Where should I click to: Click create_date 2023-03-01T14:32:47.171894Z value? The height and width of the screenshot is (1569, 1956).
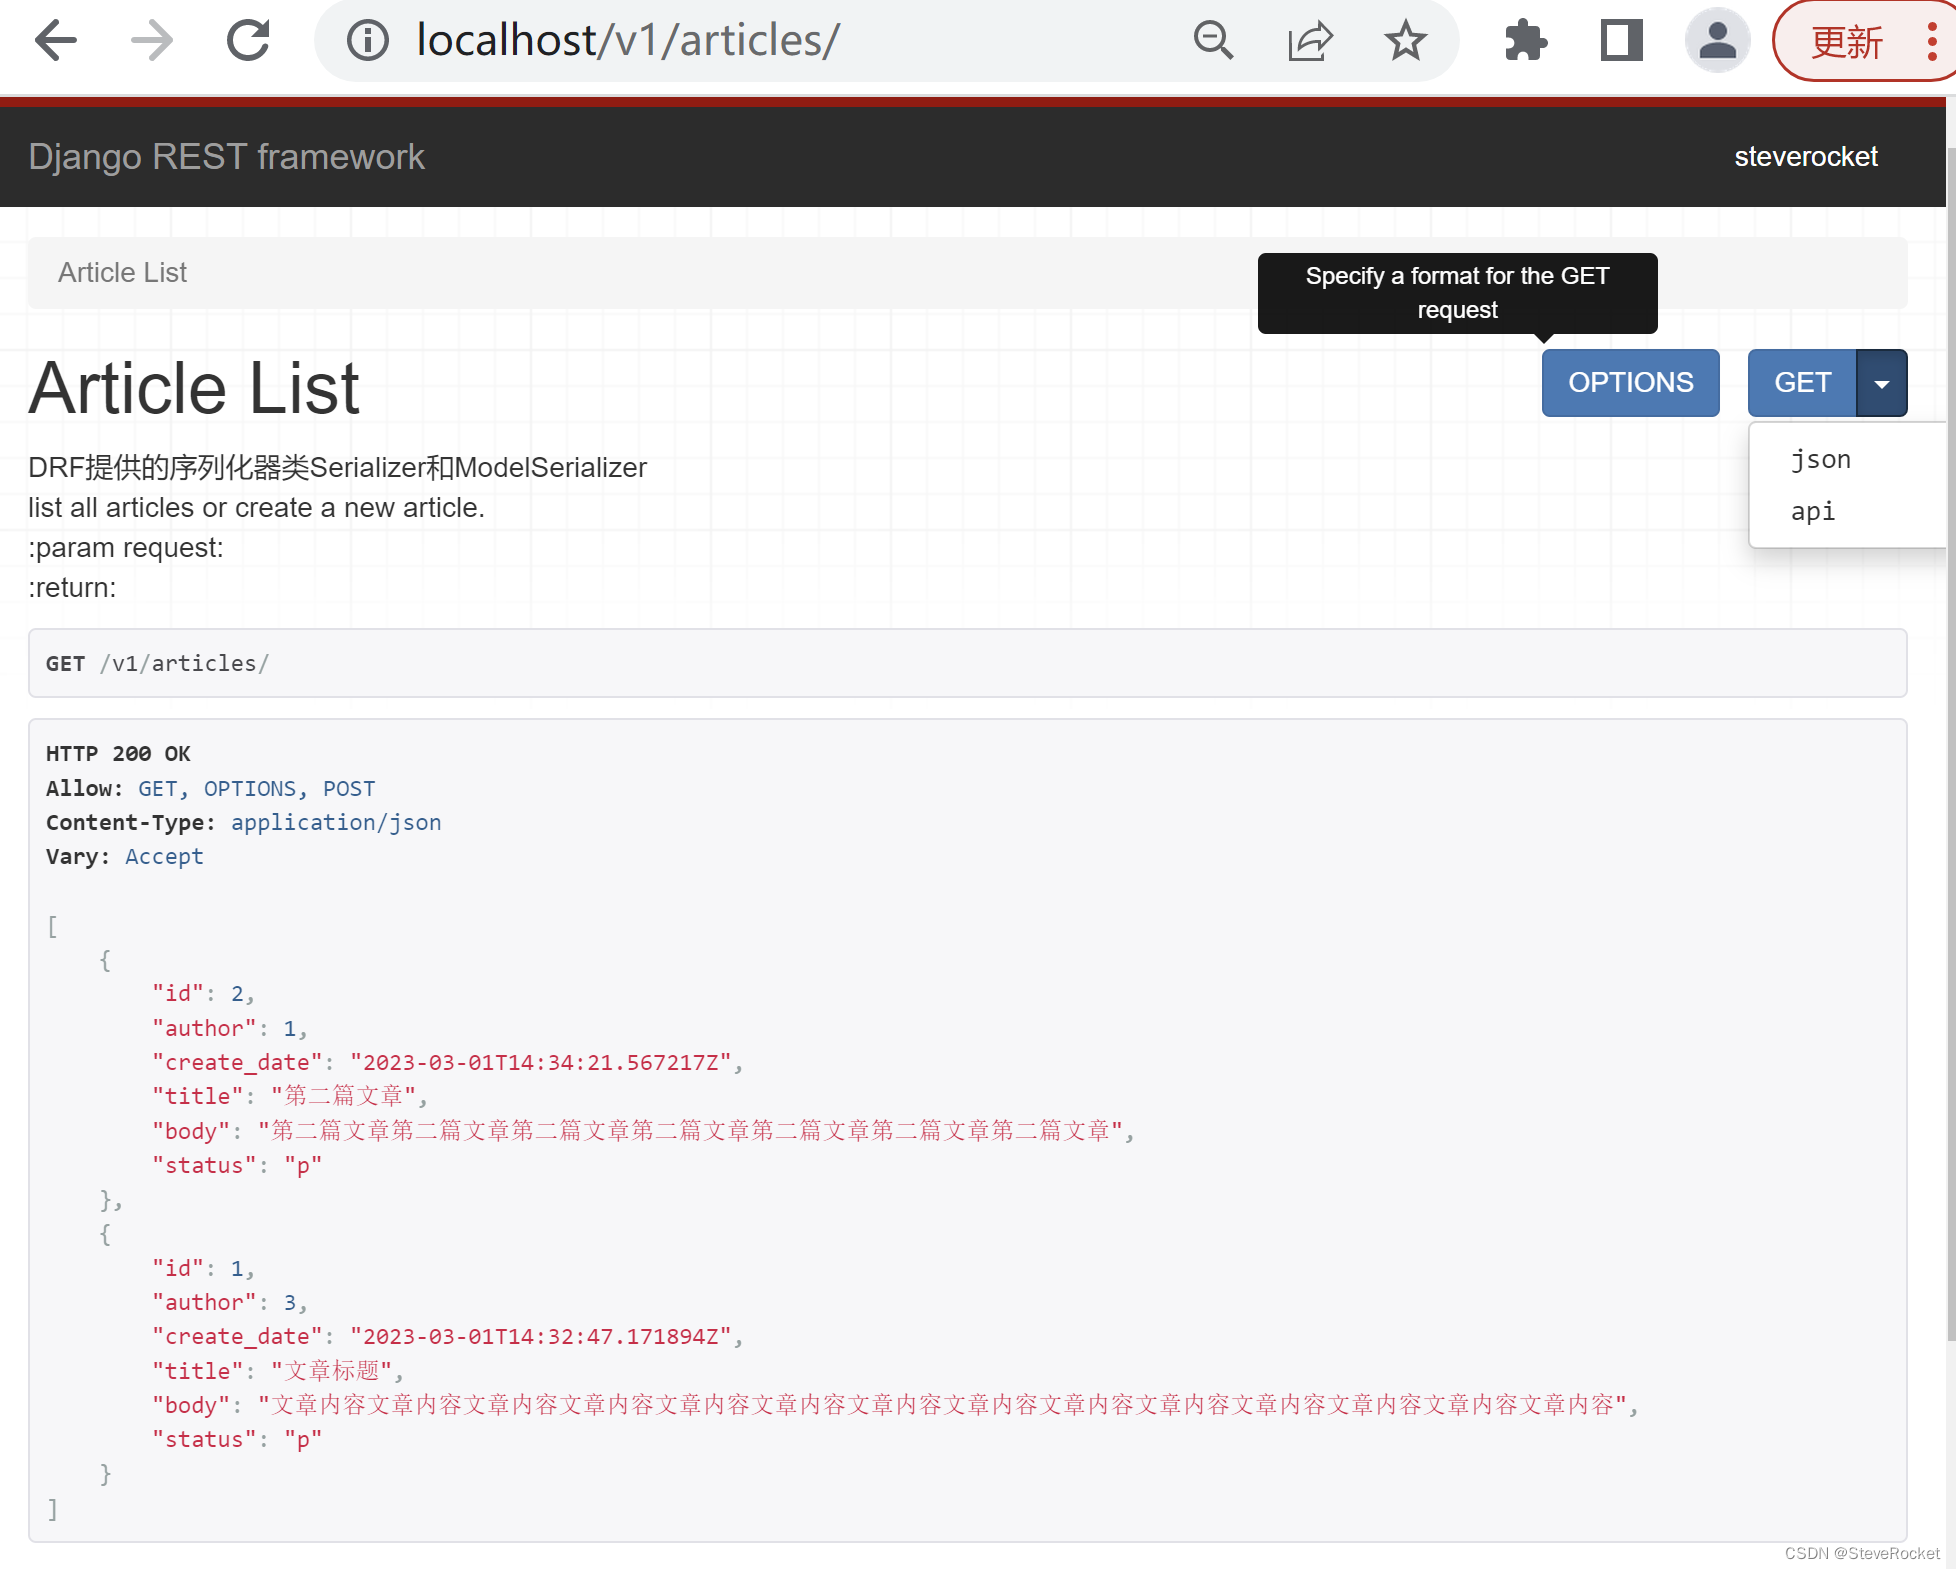[541, 1336]
